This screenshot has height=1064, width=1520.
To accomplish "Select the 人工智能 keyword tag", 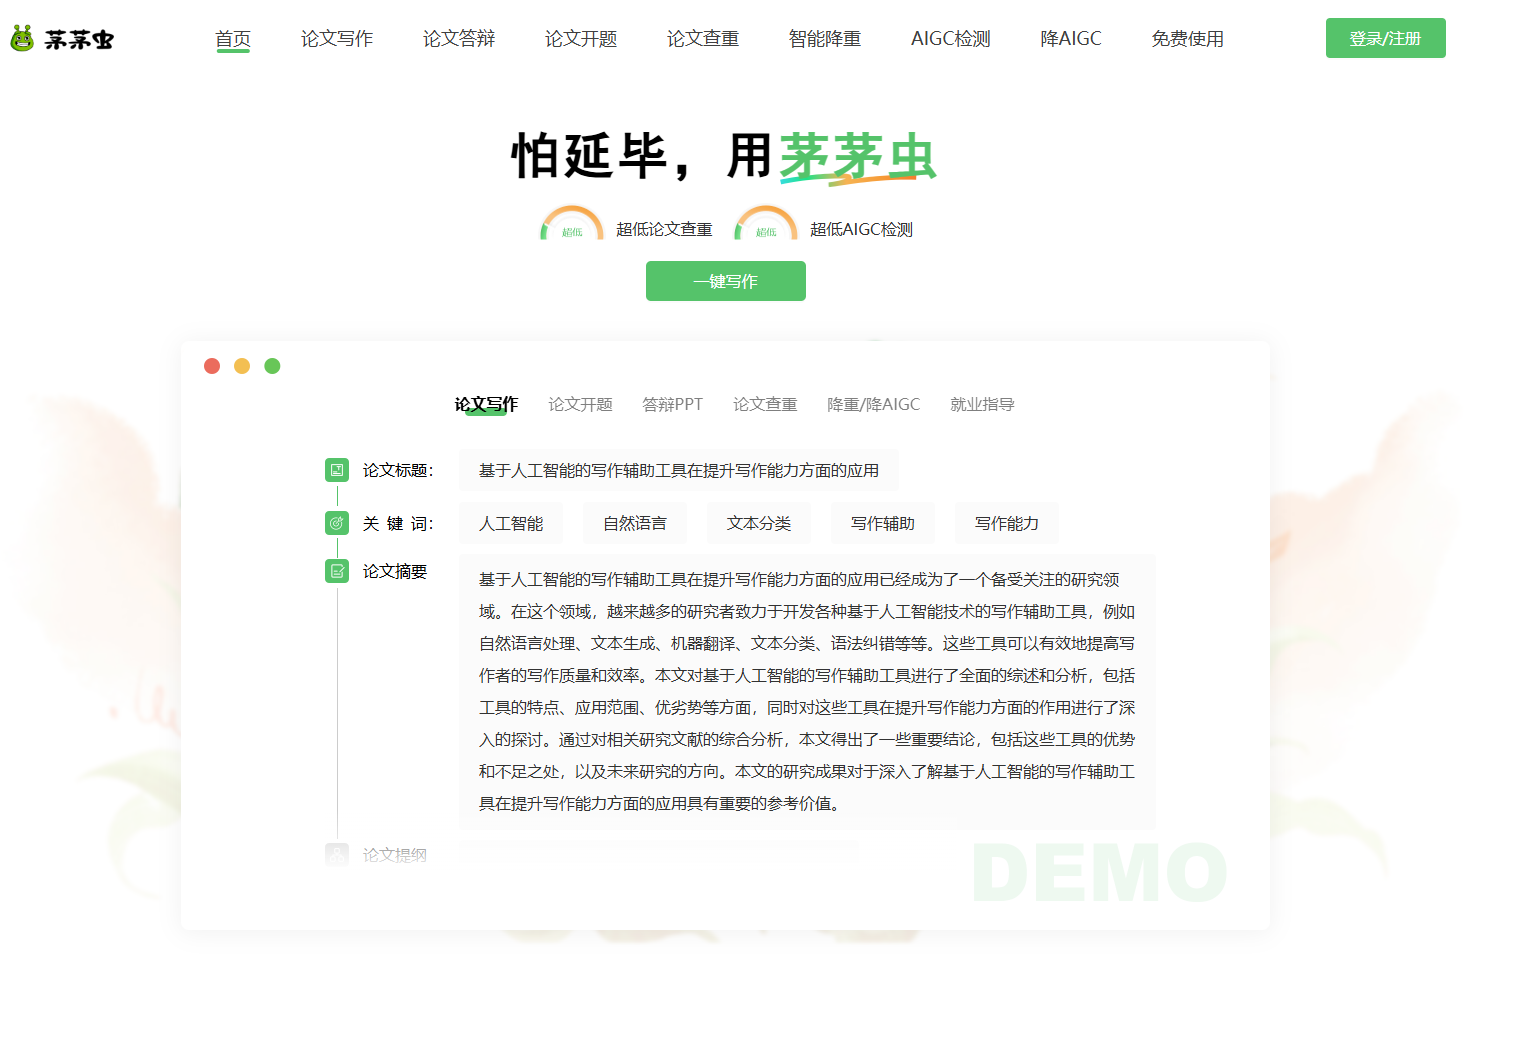I will click(x=511, y=523).
